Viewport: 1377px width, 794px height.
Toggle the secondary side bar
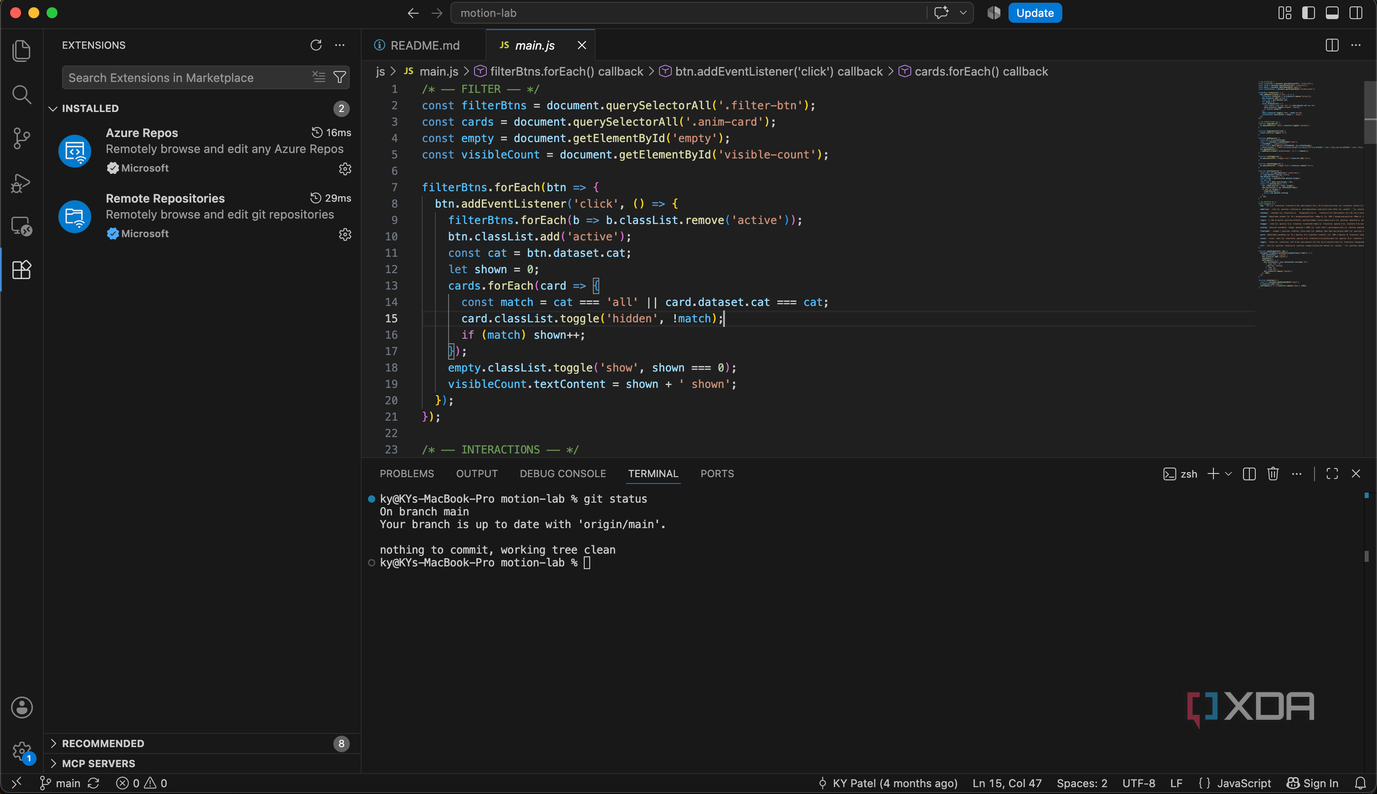pos(1356,13)
